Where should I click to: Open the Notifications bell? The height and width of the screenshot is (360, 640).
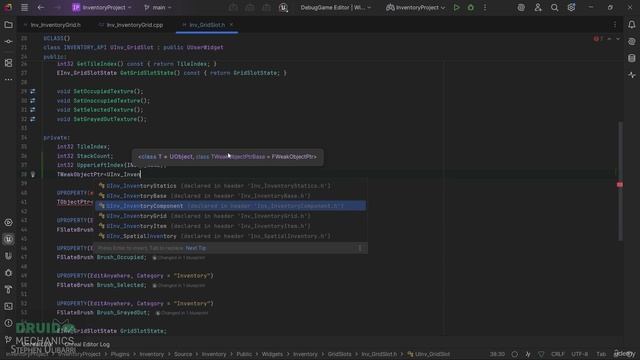(631, 25)
